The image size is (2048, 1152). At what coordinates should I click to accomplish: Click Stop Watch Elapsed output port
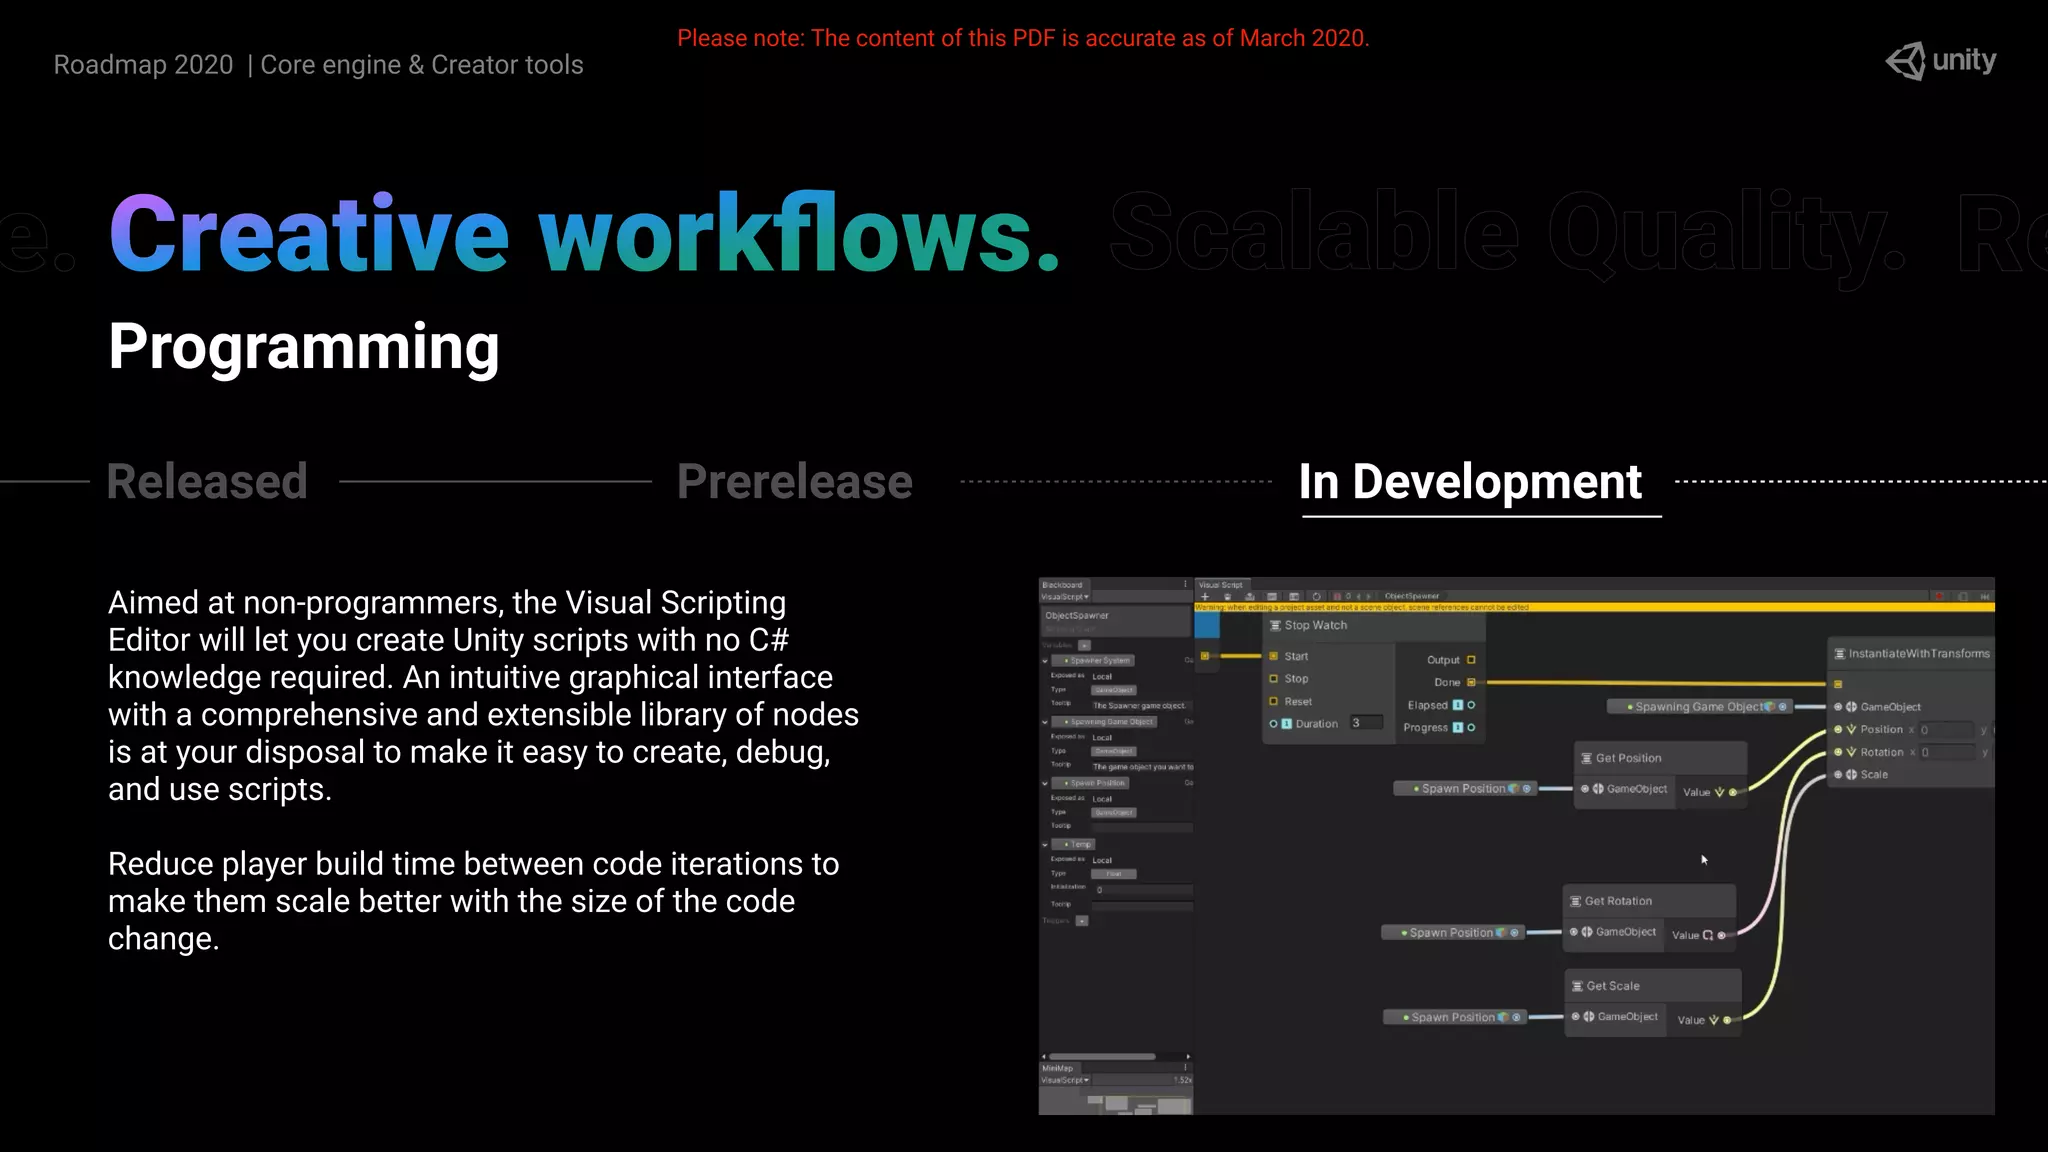[x=1471, y=705]
